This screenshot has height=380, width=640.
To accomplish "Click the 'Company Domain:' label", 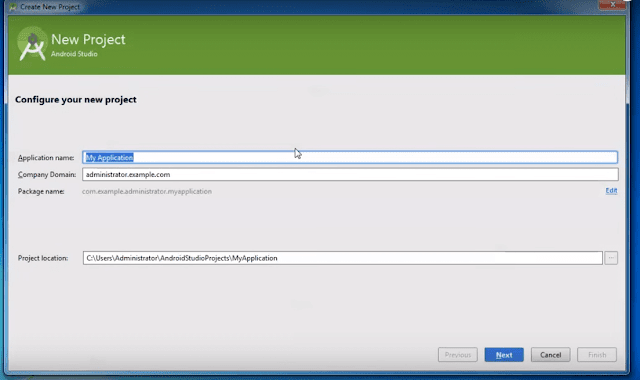I will [x=47, y=175].
